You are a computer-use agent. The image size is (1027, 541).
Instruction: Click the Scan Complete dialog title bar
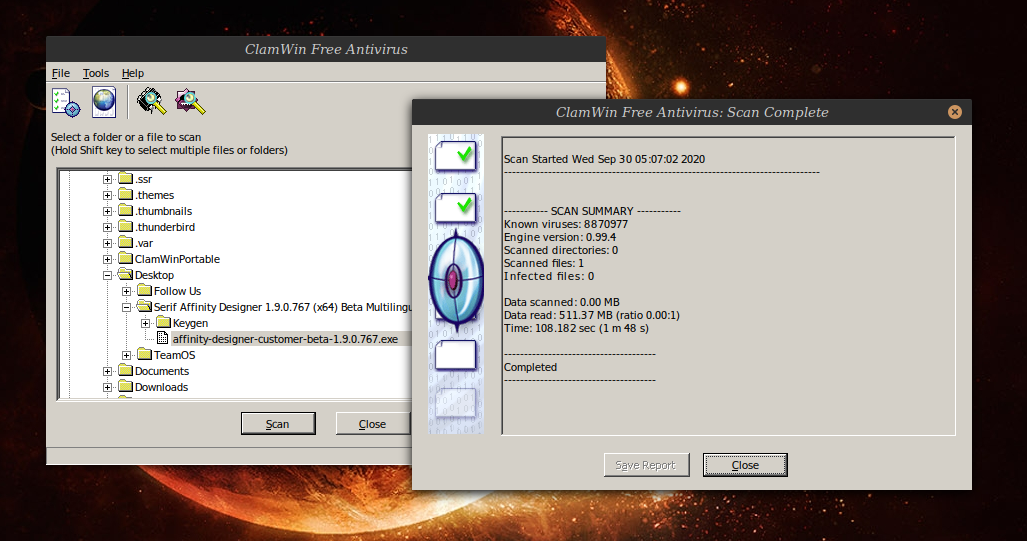(x=692, y=112)
